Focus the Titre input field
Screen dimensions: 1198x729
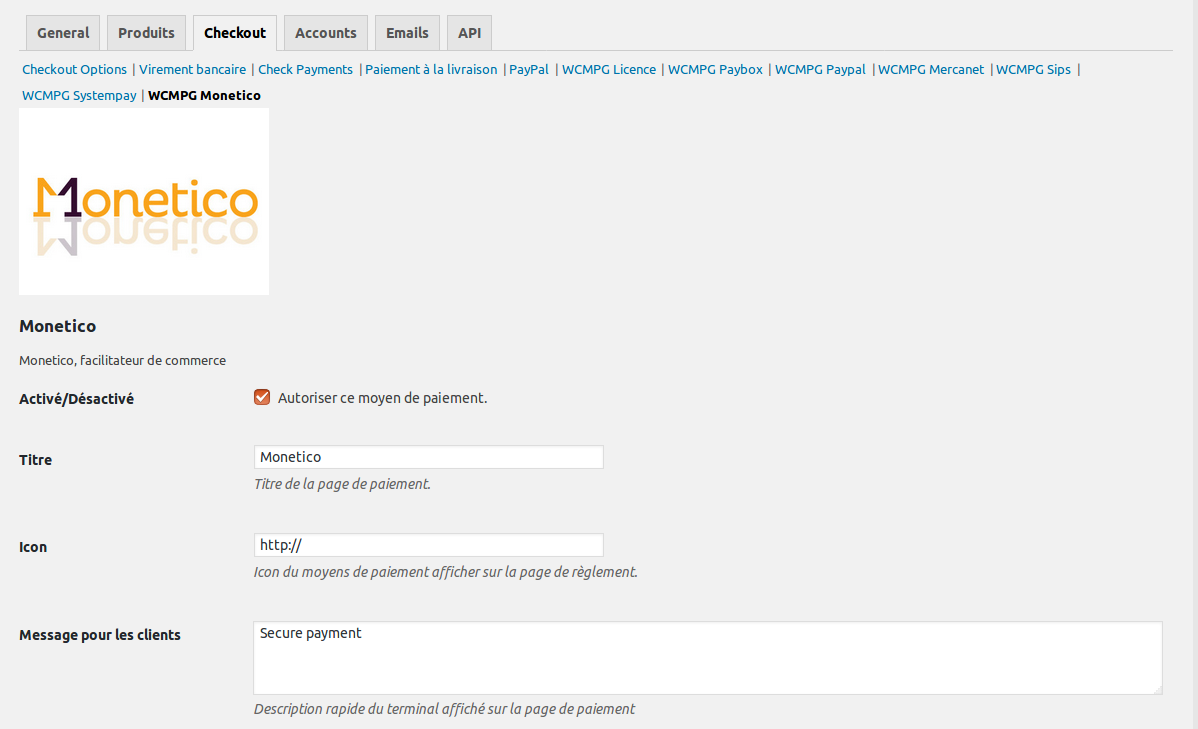pyautogui.click(x=429, y=457)
